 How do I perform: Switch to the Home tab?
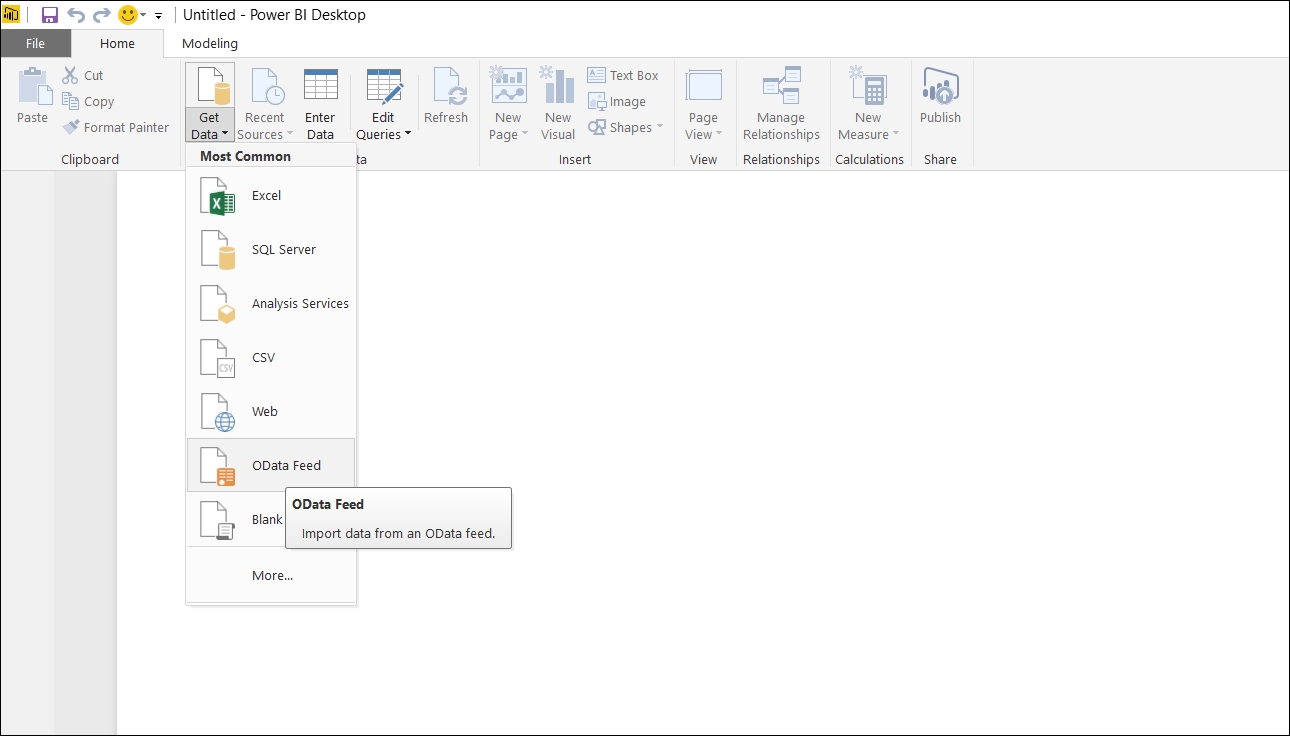tap(117, 43)
